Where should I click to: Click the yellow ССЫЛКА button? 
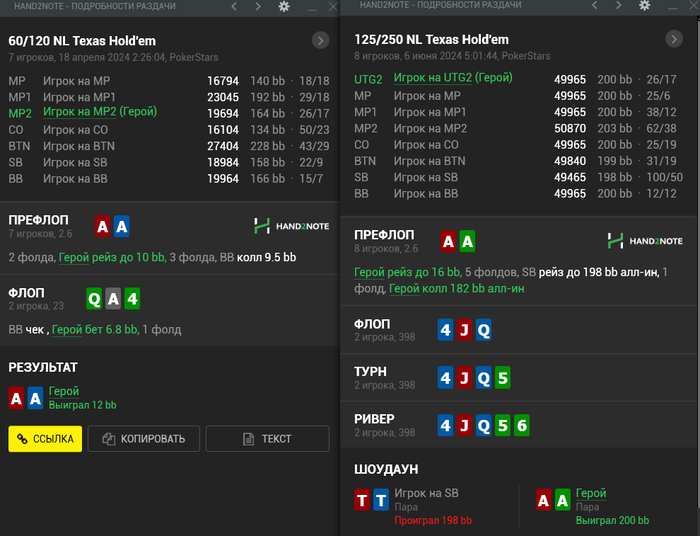point(45,439)
